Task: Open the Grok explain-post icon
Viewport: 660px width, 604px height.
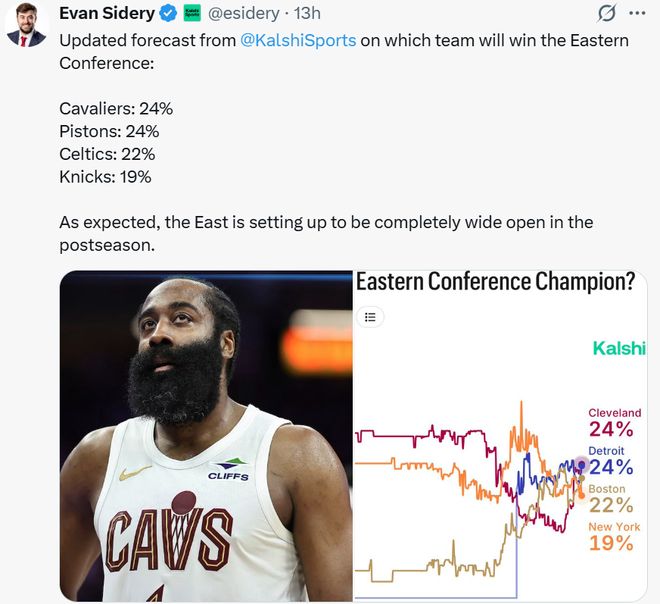Action: pyautogui.click(x=606, y=13)
